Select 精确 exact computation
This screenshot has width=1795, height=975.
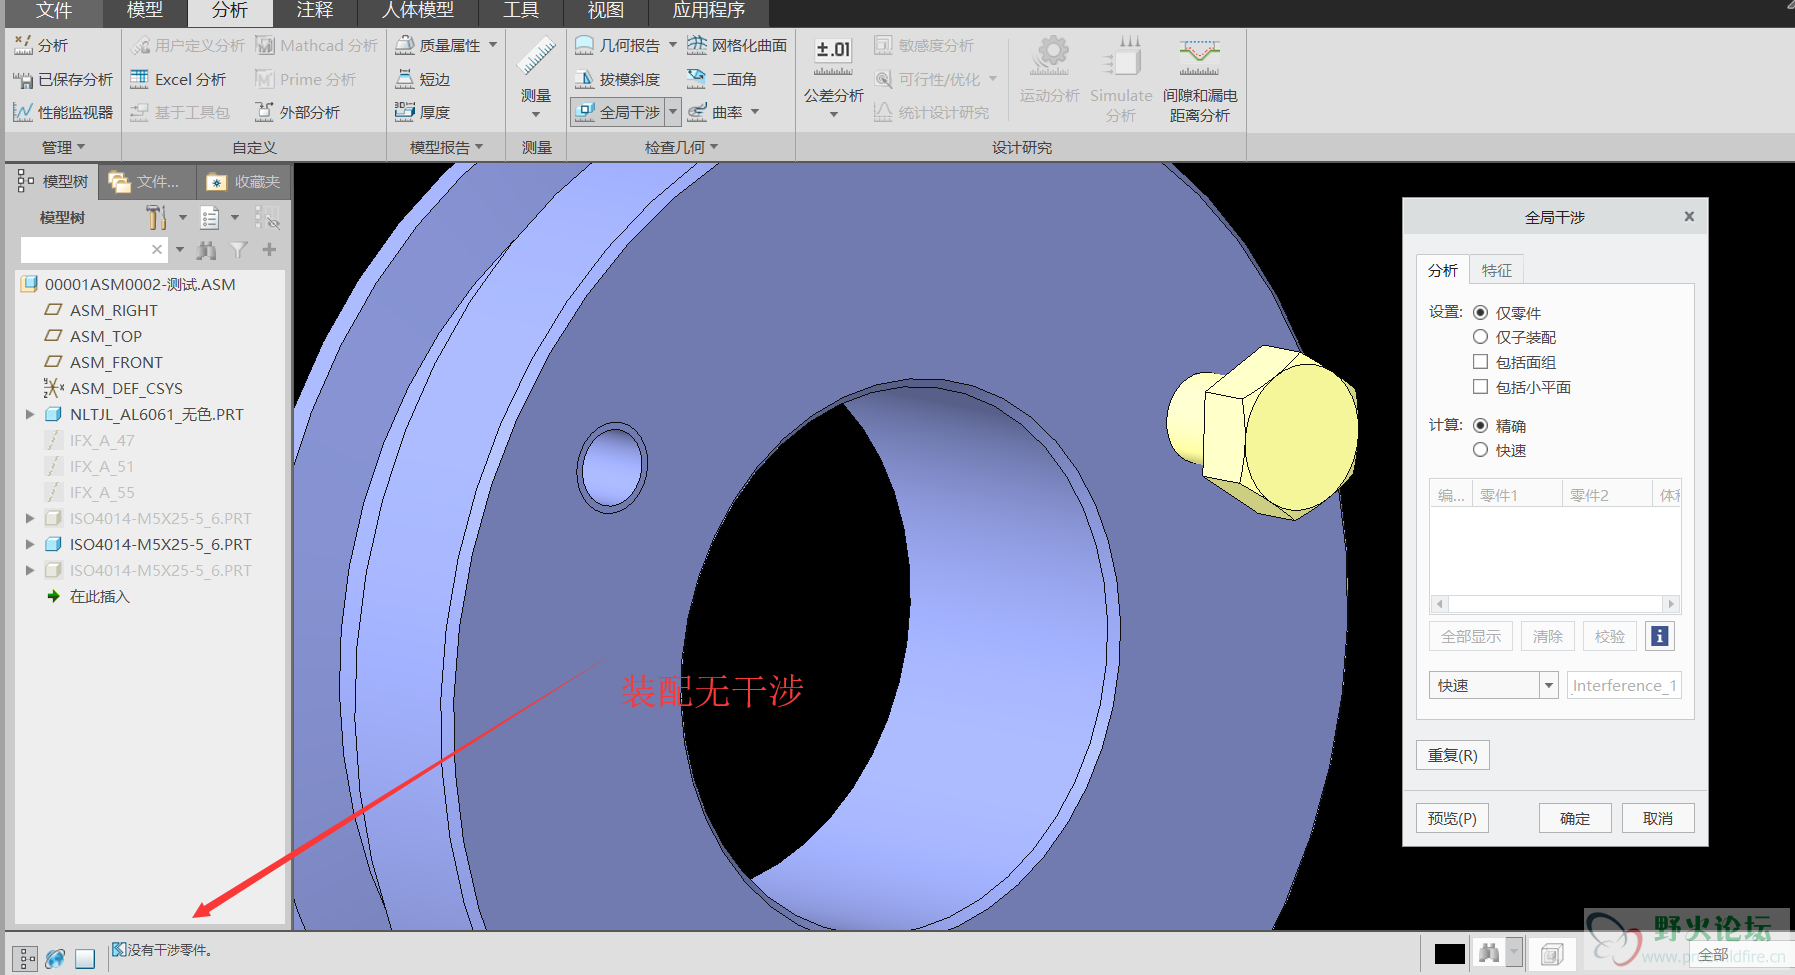click(1480, 425)
